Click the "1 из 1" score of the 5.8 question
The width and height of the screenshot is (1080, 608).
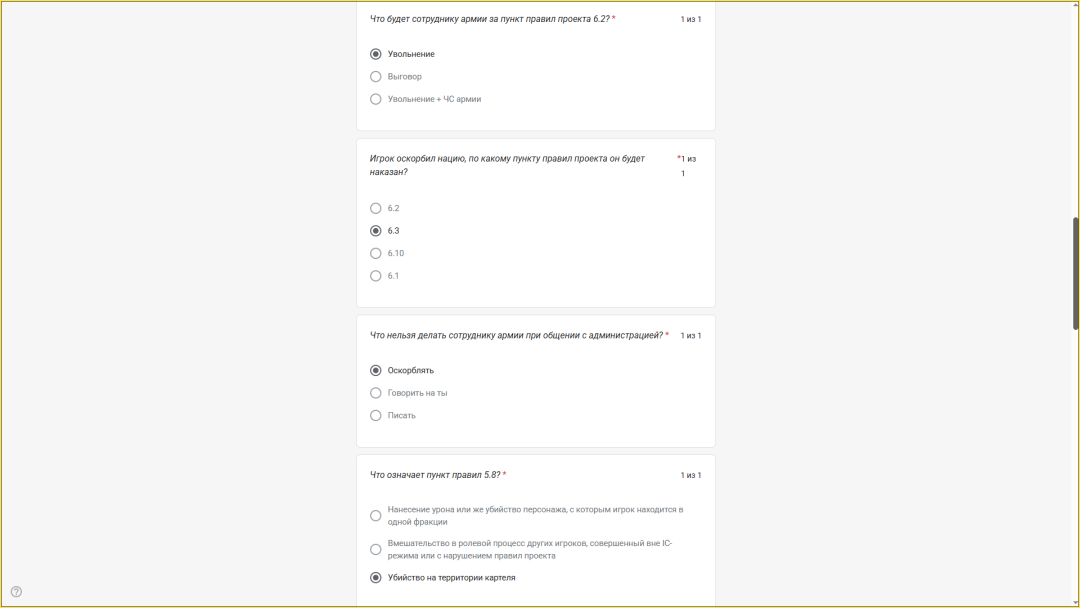(x=691, y=476)
